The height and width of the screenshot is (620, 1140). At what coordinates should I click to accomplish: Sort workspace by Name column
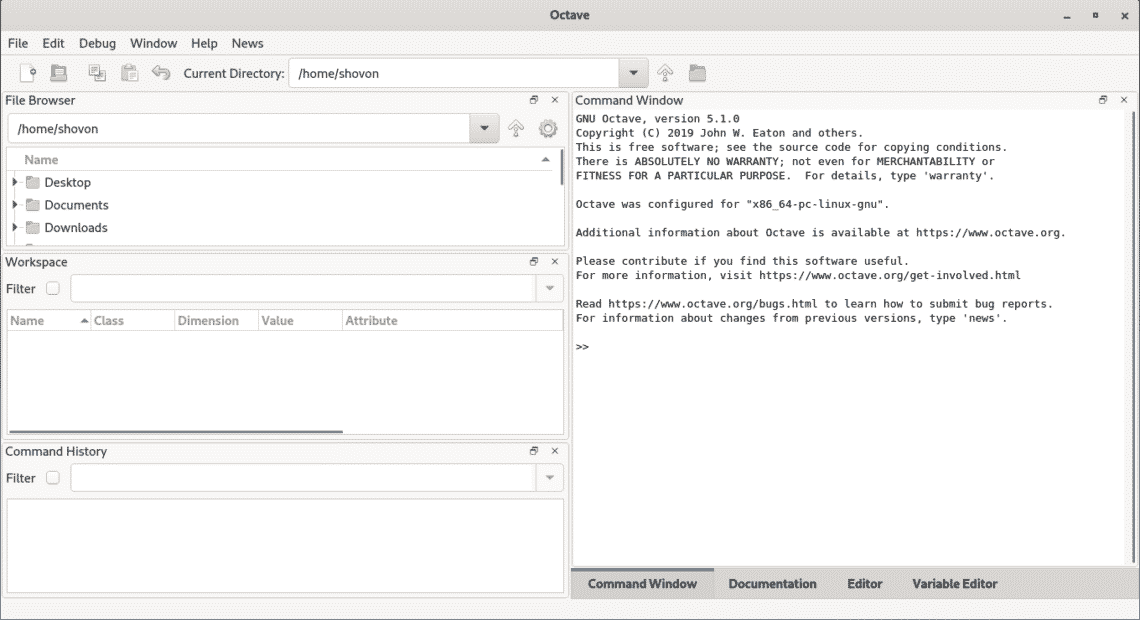49,321
